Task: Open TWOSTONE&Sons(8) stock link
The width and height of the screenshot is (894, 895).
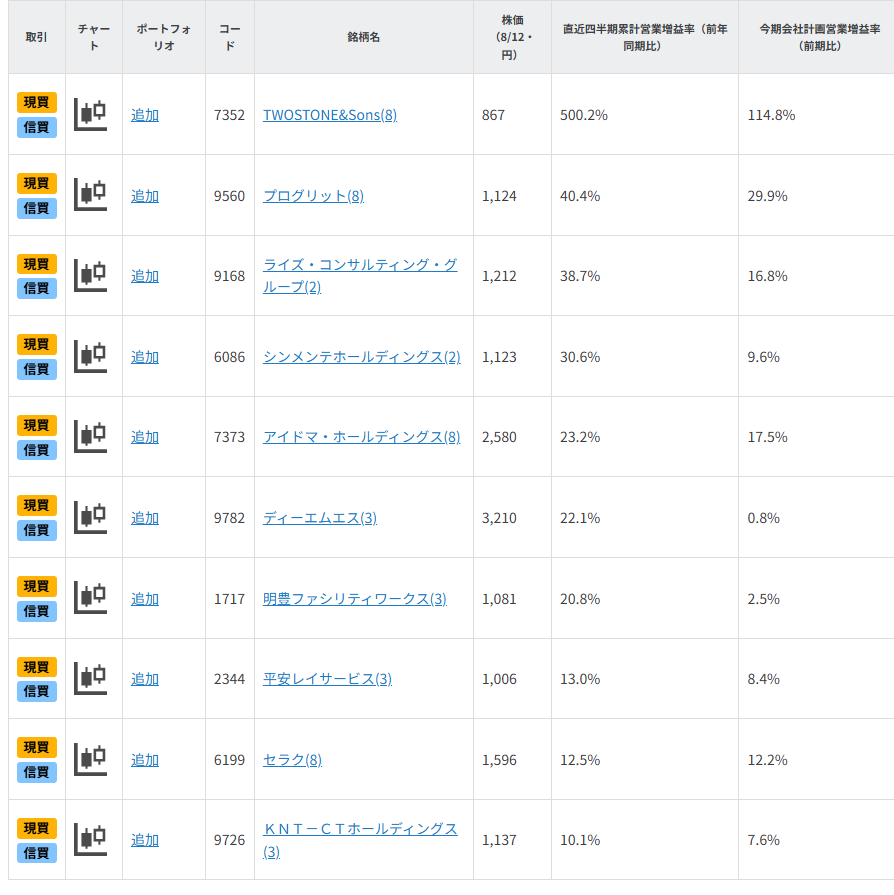Action: pyautogui.click(x=330, y=115)
